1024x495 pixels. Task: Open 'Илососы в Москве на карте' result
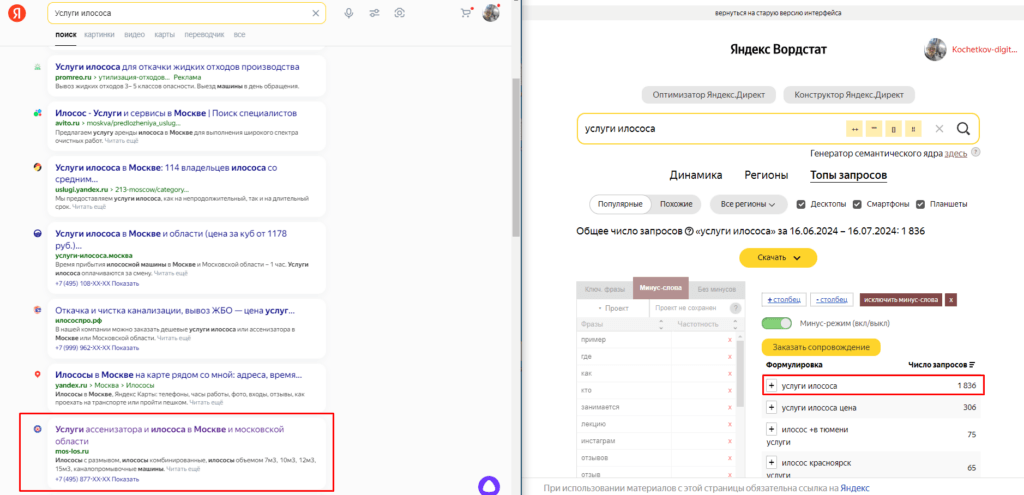tap(179, 375)
